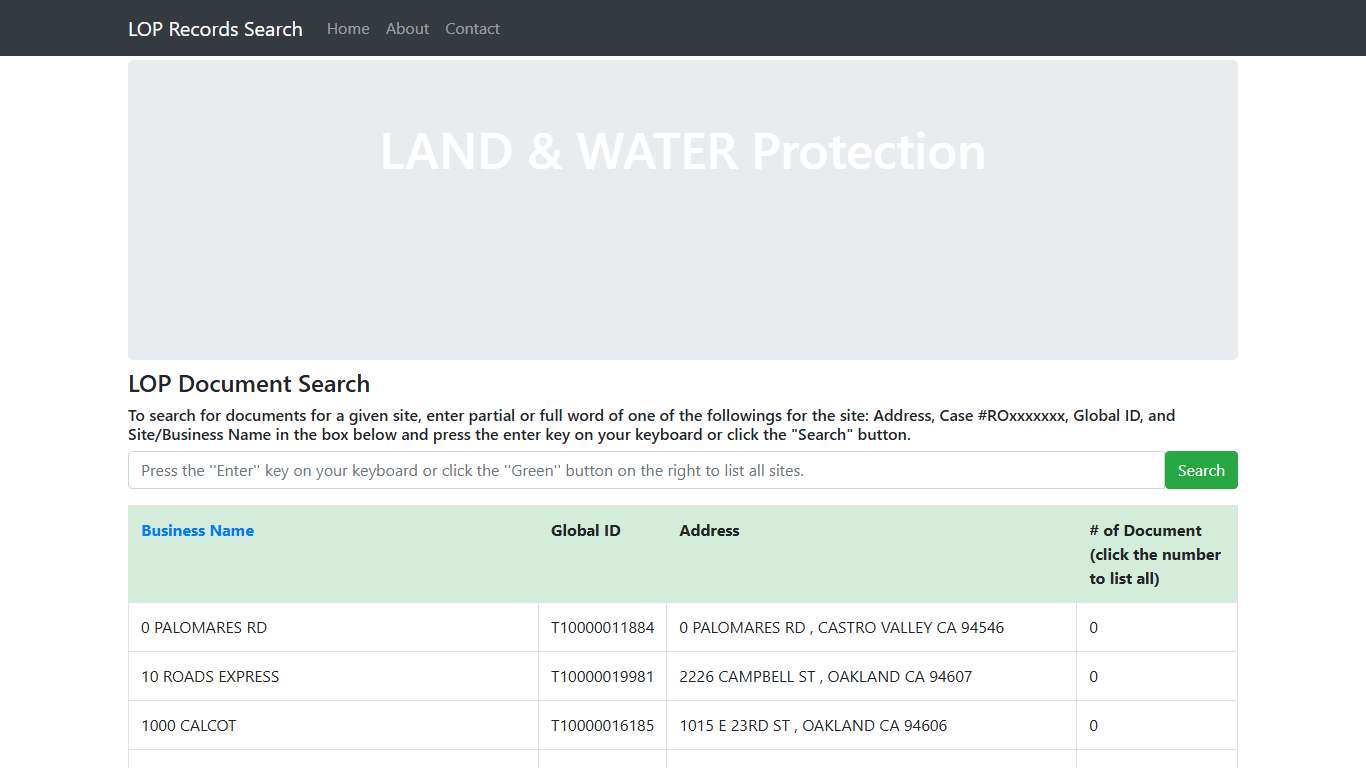Screen dimensions: 1366x768
Task: Select the 0 PALOMARES RD business name cell
Action: 204,628
